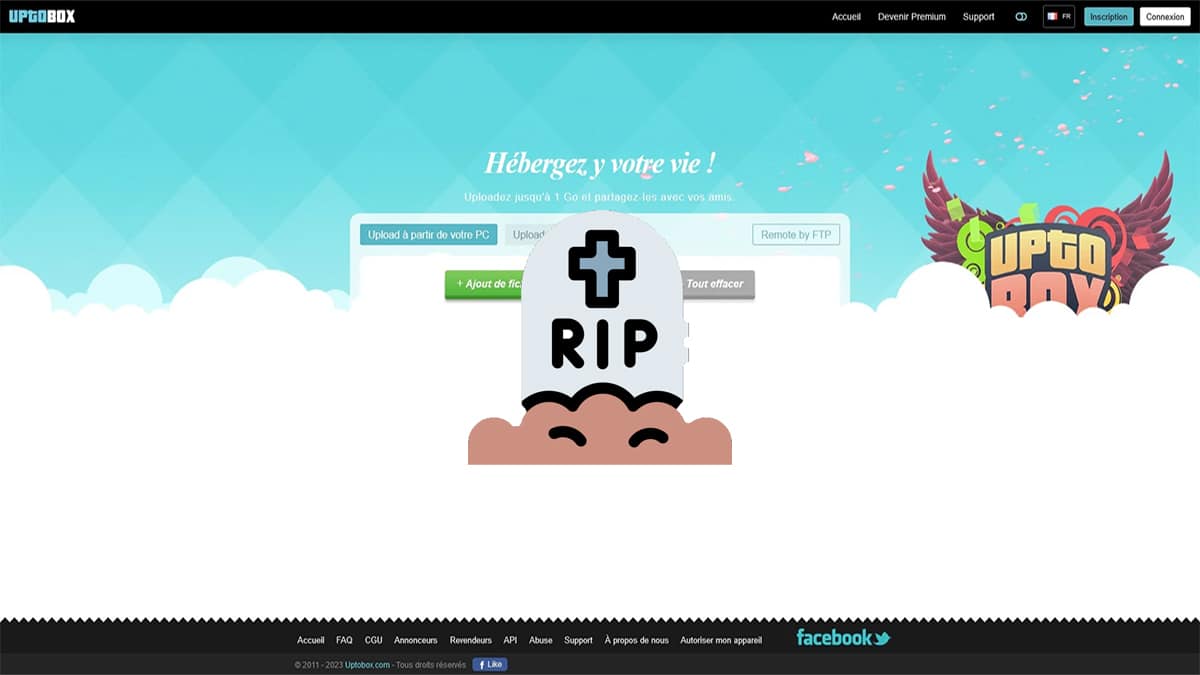The width and height of the screenshot is (1200, 675).
Task: Select the Upload à partir de votre PC tab
Action: point(428,235)
